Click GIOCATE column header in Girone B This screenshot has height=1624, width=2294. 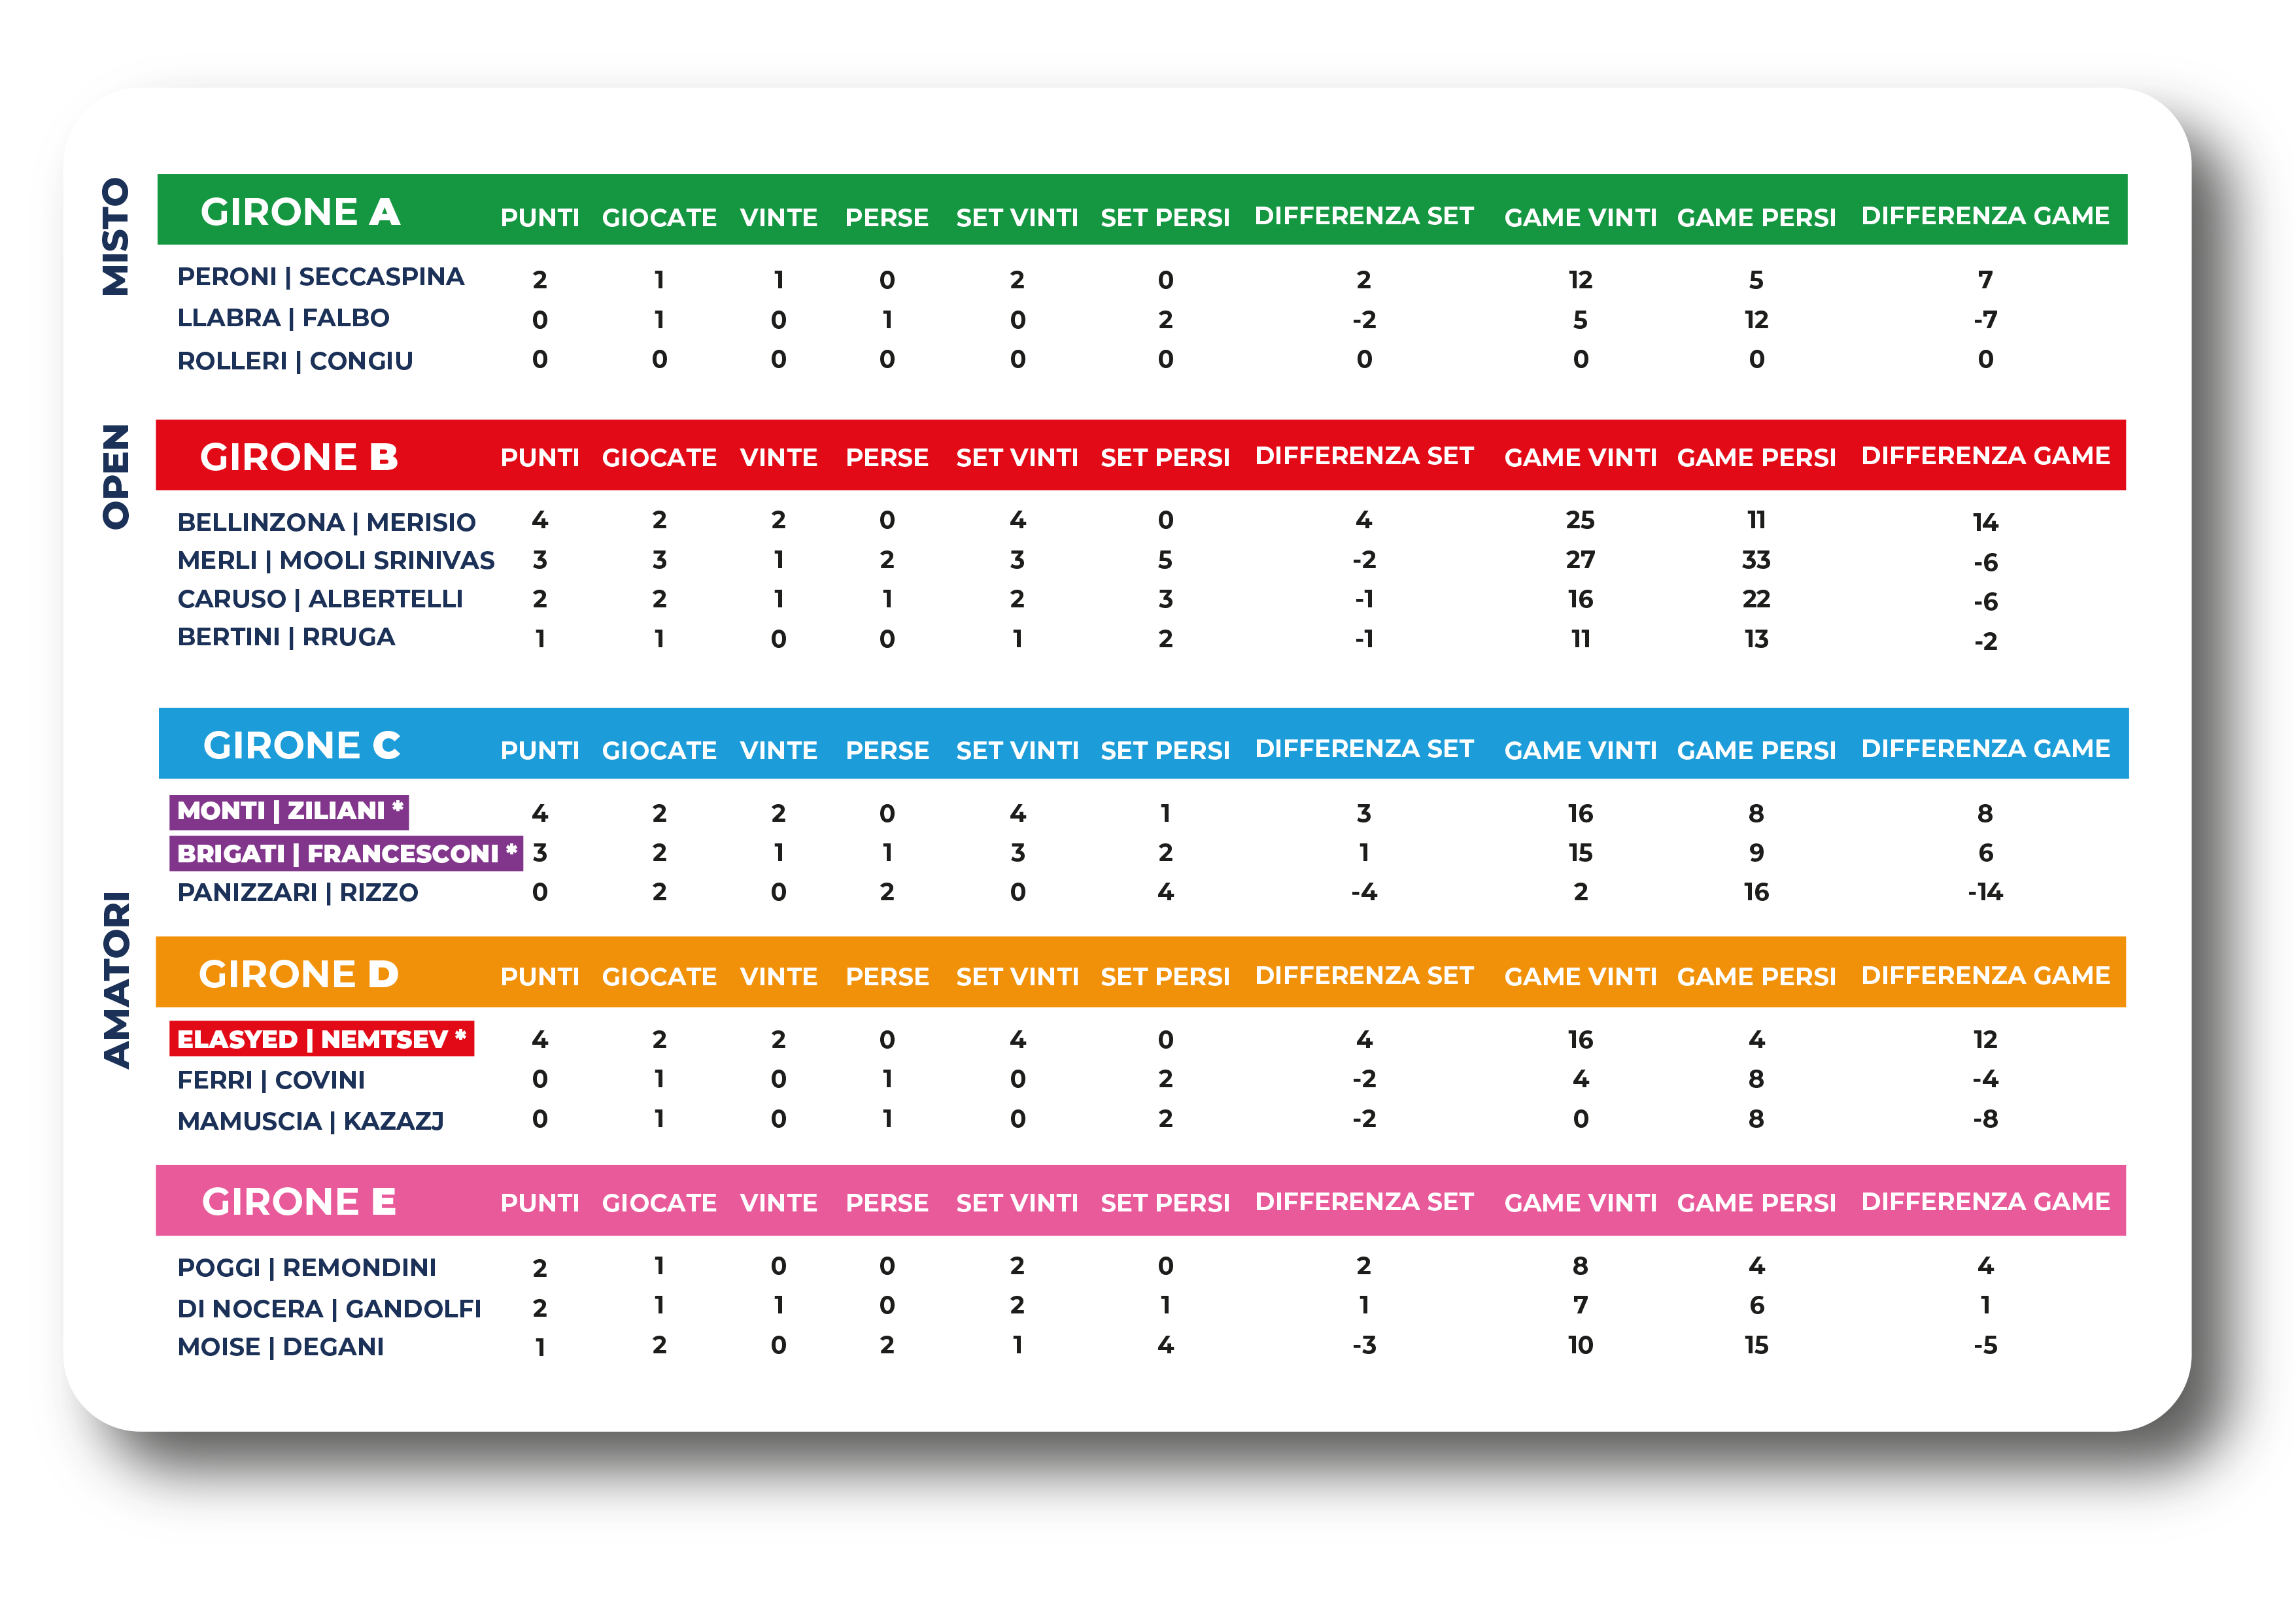click(659, 457)
